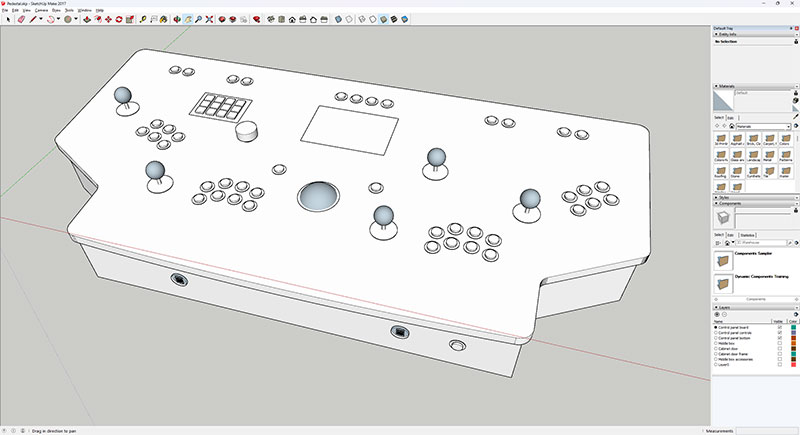This screenshot has height=435, width=800.
Task: Collapse the Layers panel
Action: 716,308
